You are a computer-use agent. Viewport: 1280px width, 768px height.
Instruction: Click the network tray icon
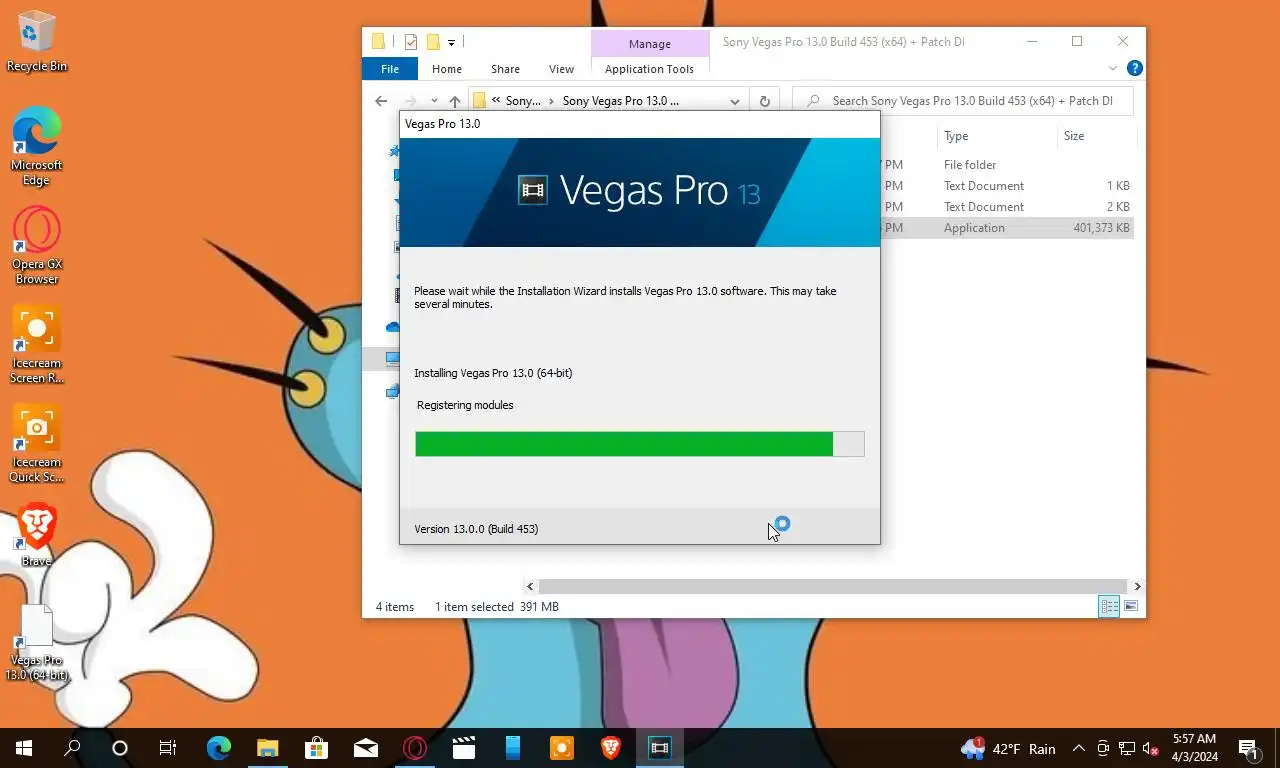point(1127,748)
